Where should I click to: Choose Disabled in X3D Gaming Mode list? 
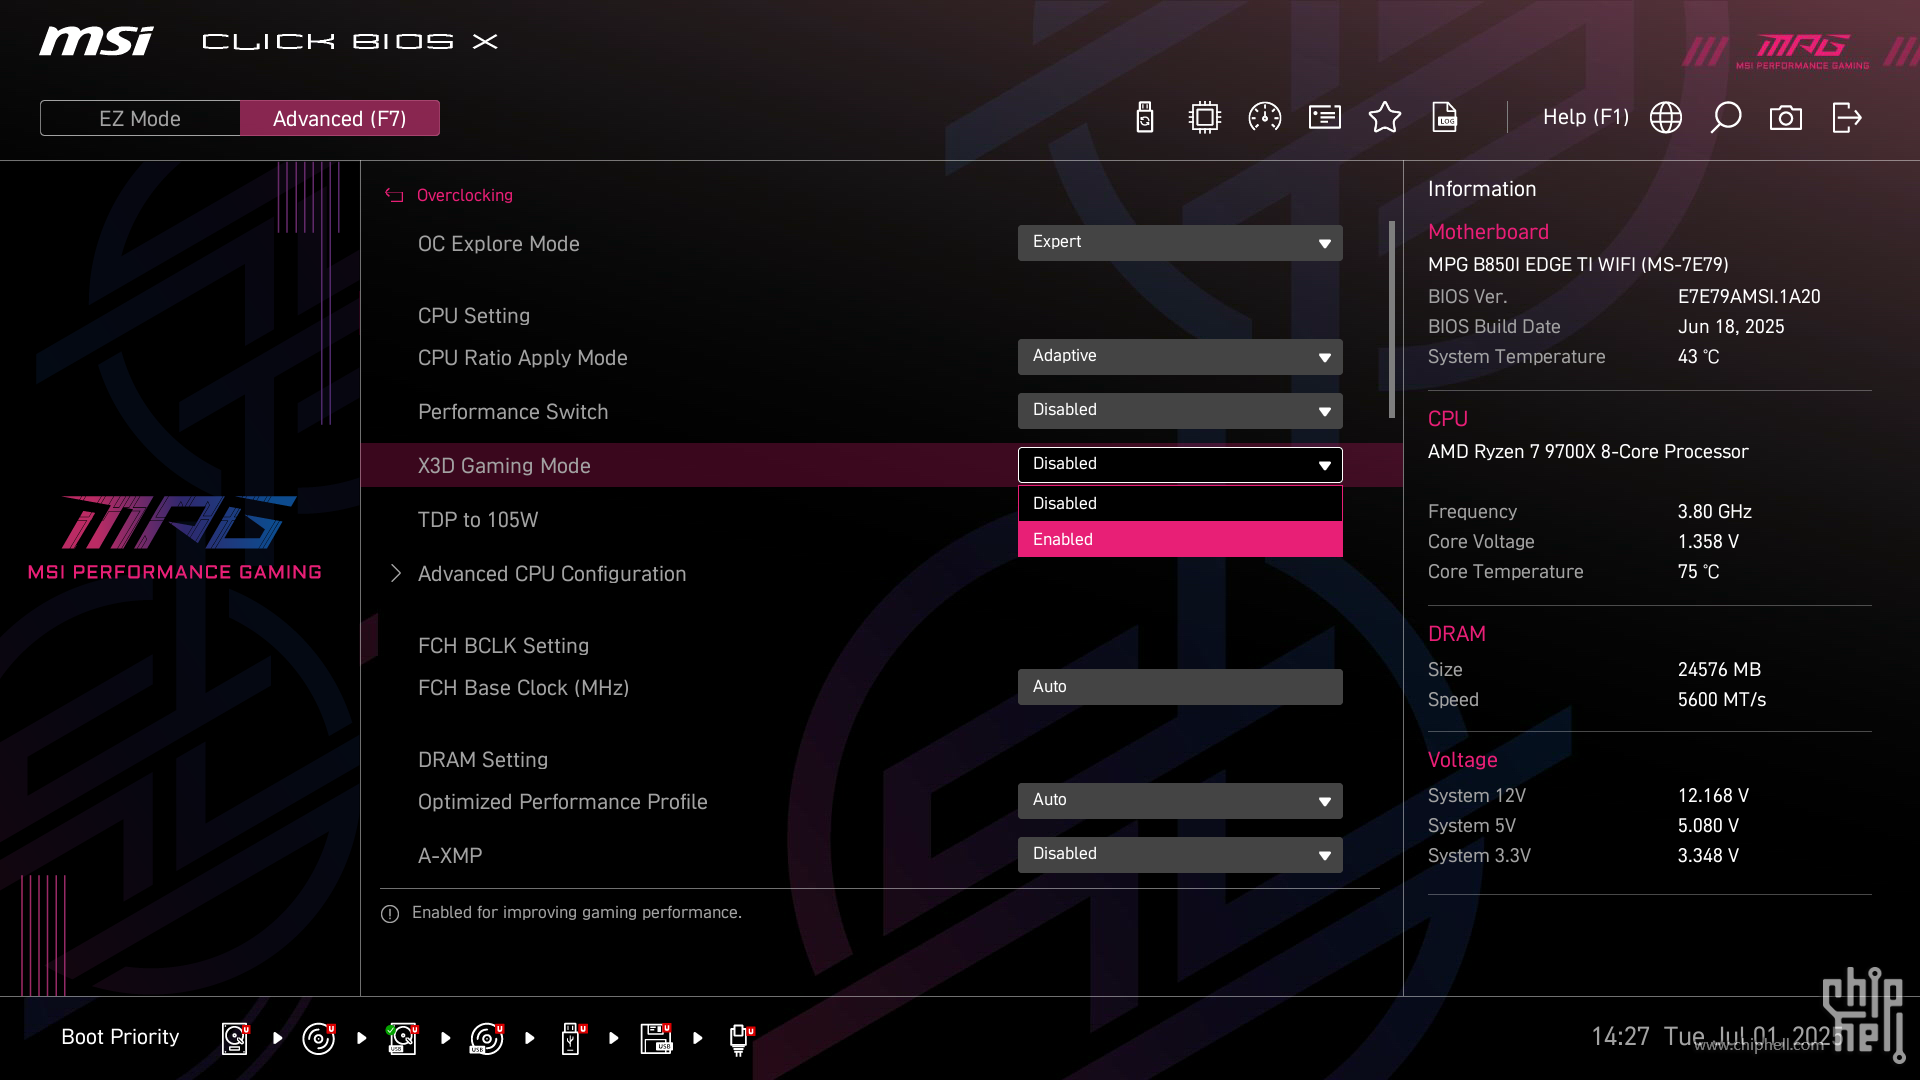pos(1180,503)
